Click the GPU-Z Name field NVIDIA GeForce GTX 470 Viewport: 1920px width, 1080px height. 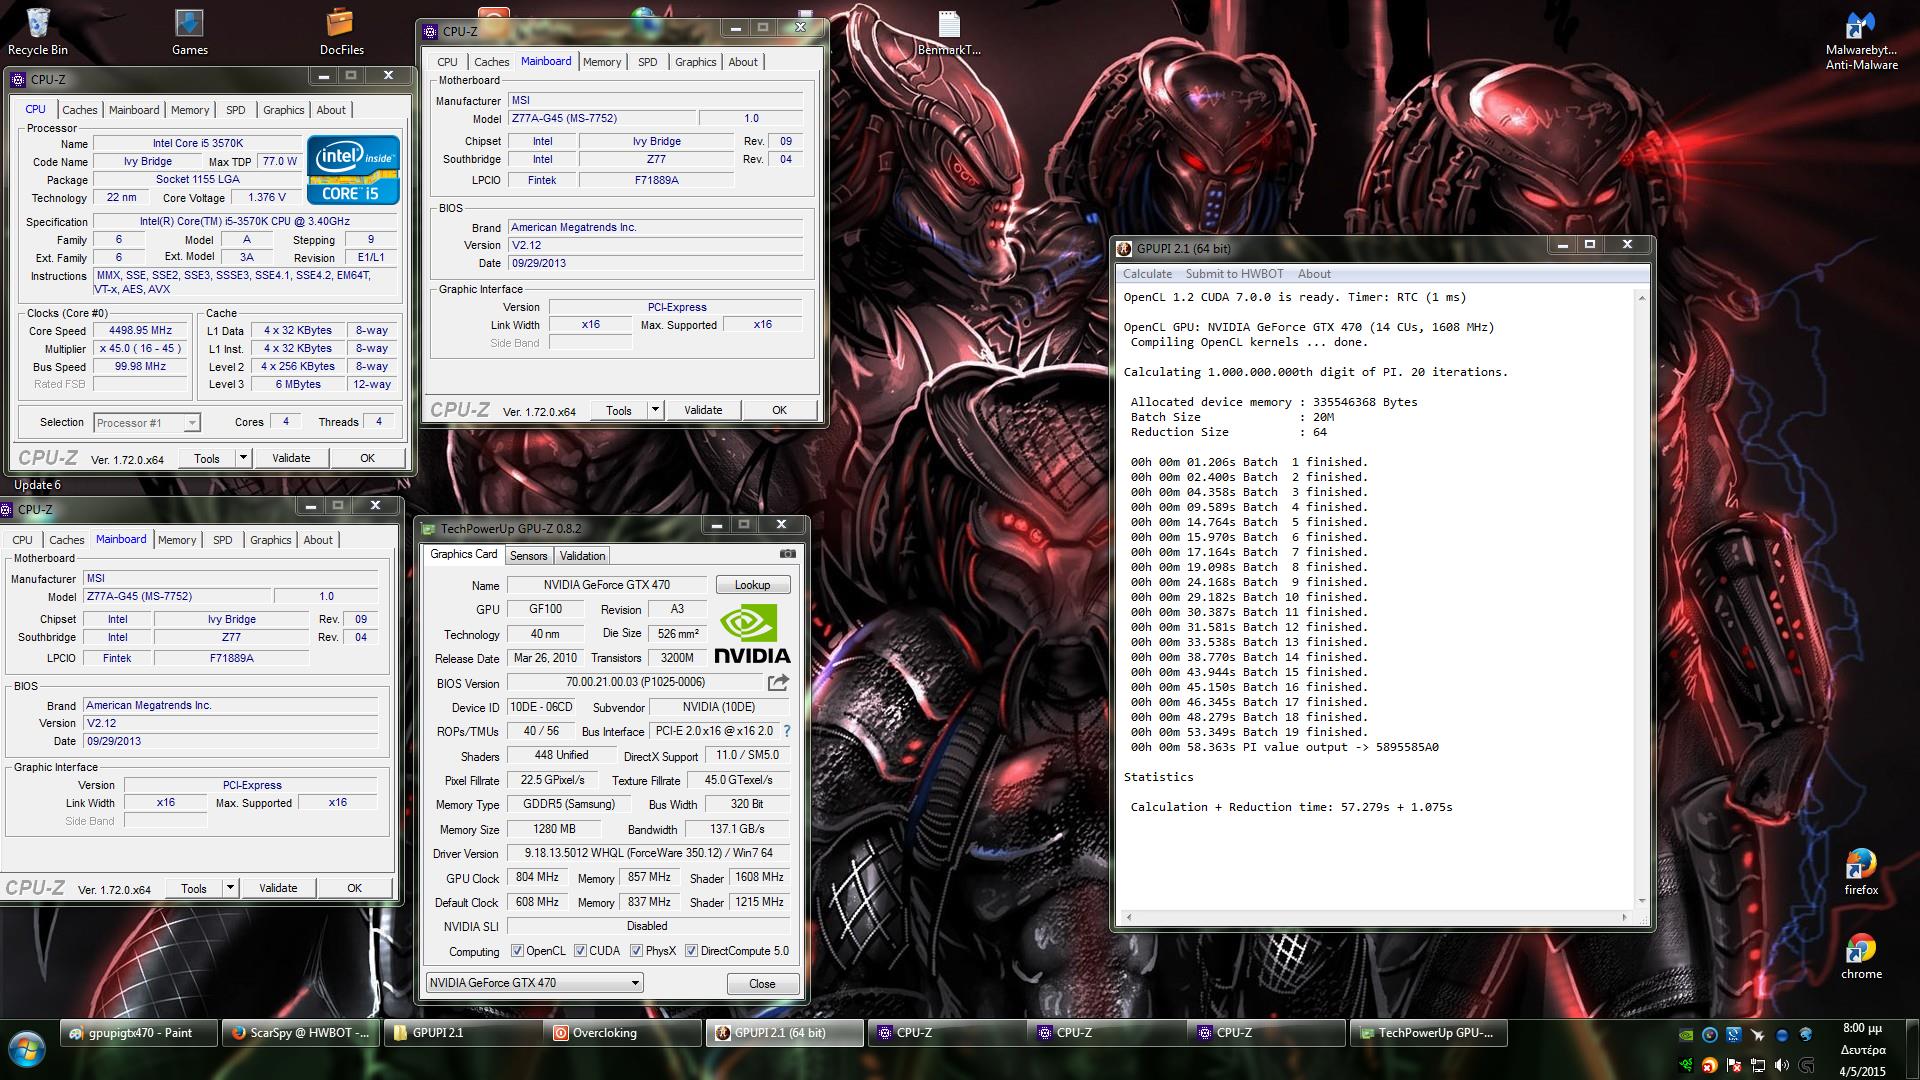607,585
